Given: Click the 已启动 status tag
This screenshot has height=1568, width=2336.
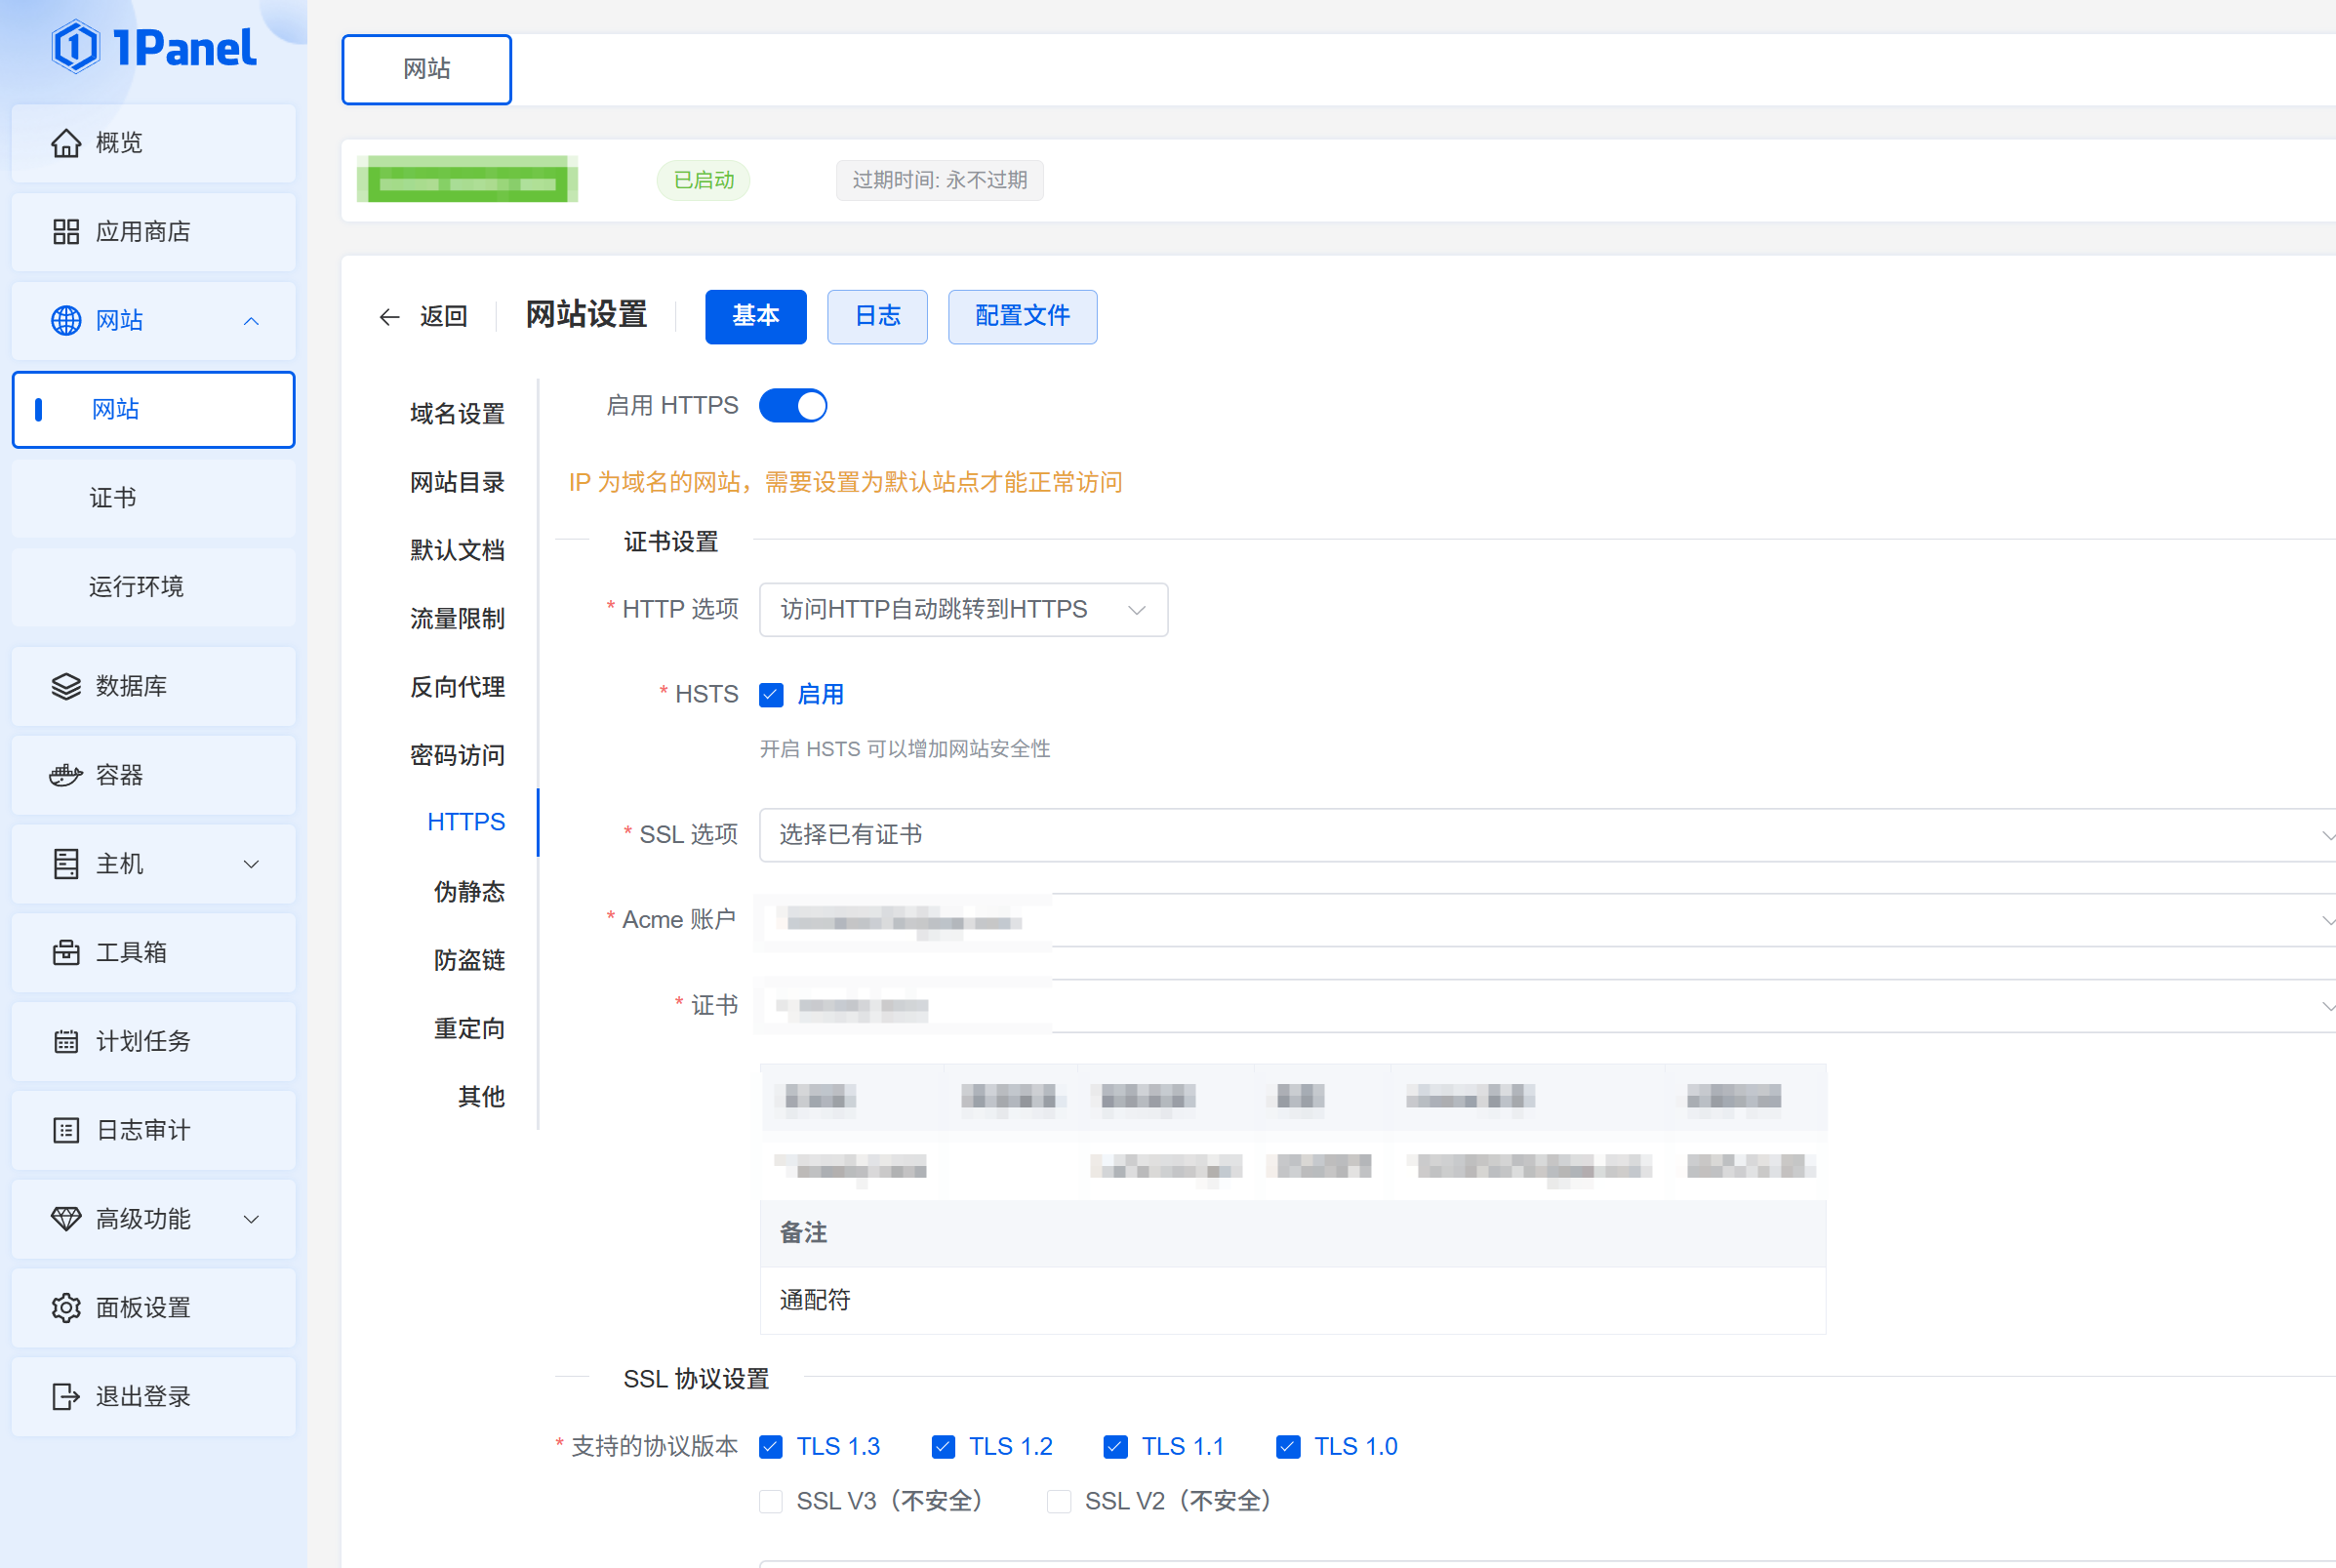Looking at the screenshot, I should pyautogui.click(x=704, y=181).
